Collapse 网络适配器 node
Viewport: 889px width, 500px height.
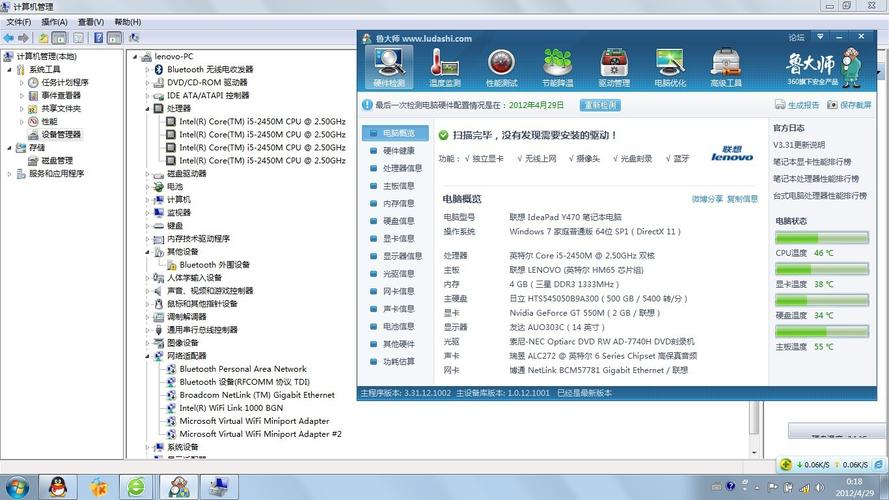(x=147, y=356)
